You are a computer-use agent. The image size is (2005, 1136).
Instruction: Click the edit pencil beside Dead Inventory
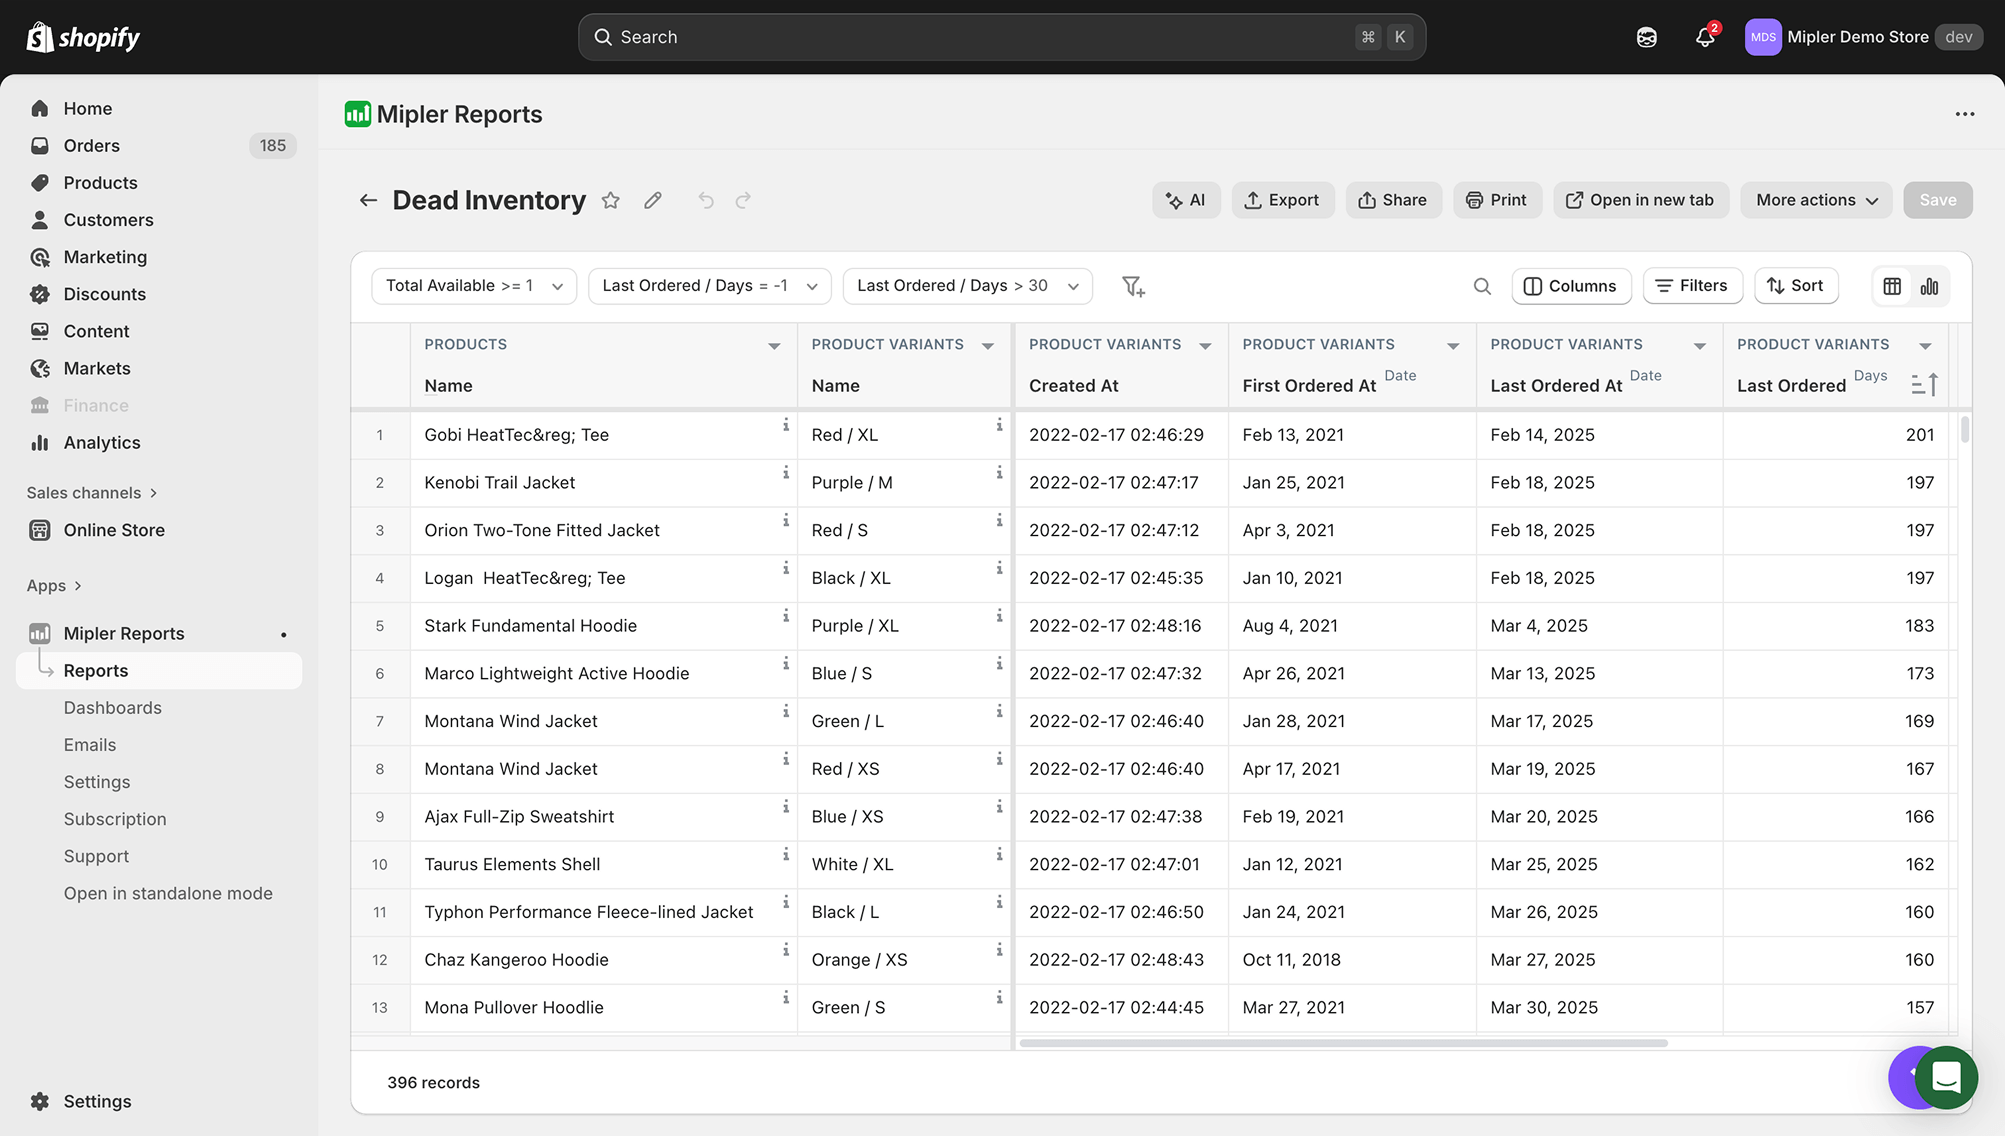pyautogui.click(x=652, y=200)
